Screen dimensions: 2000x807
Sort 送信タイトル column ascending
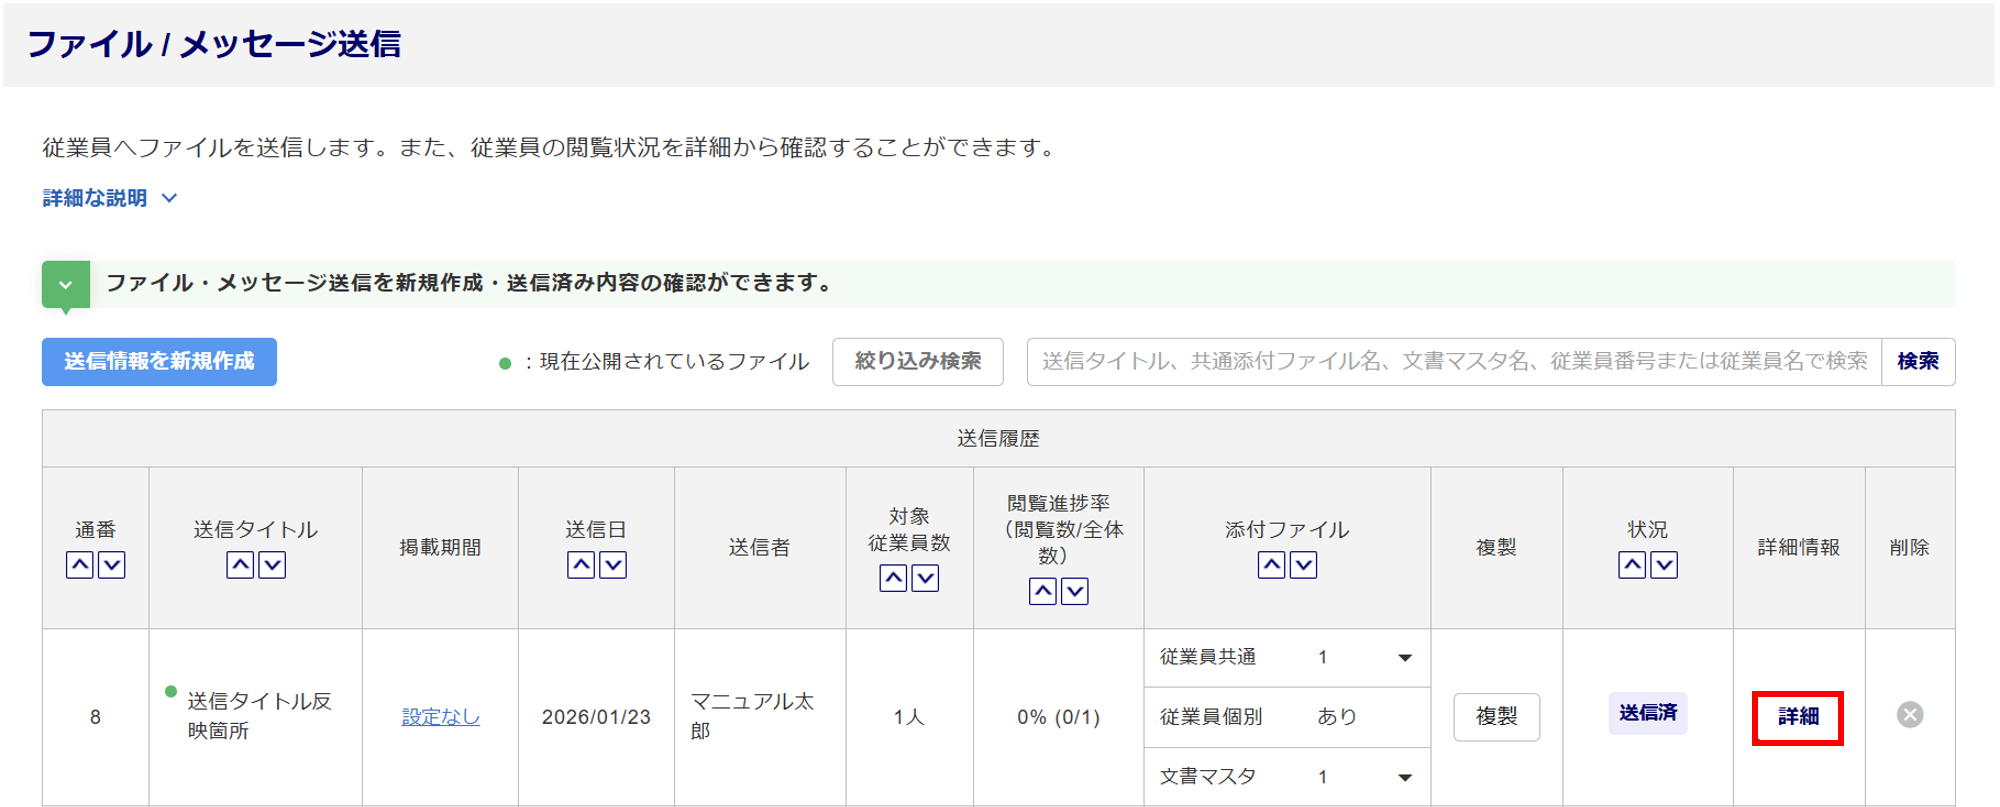click(240, 565)
